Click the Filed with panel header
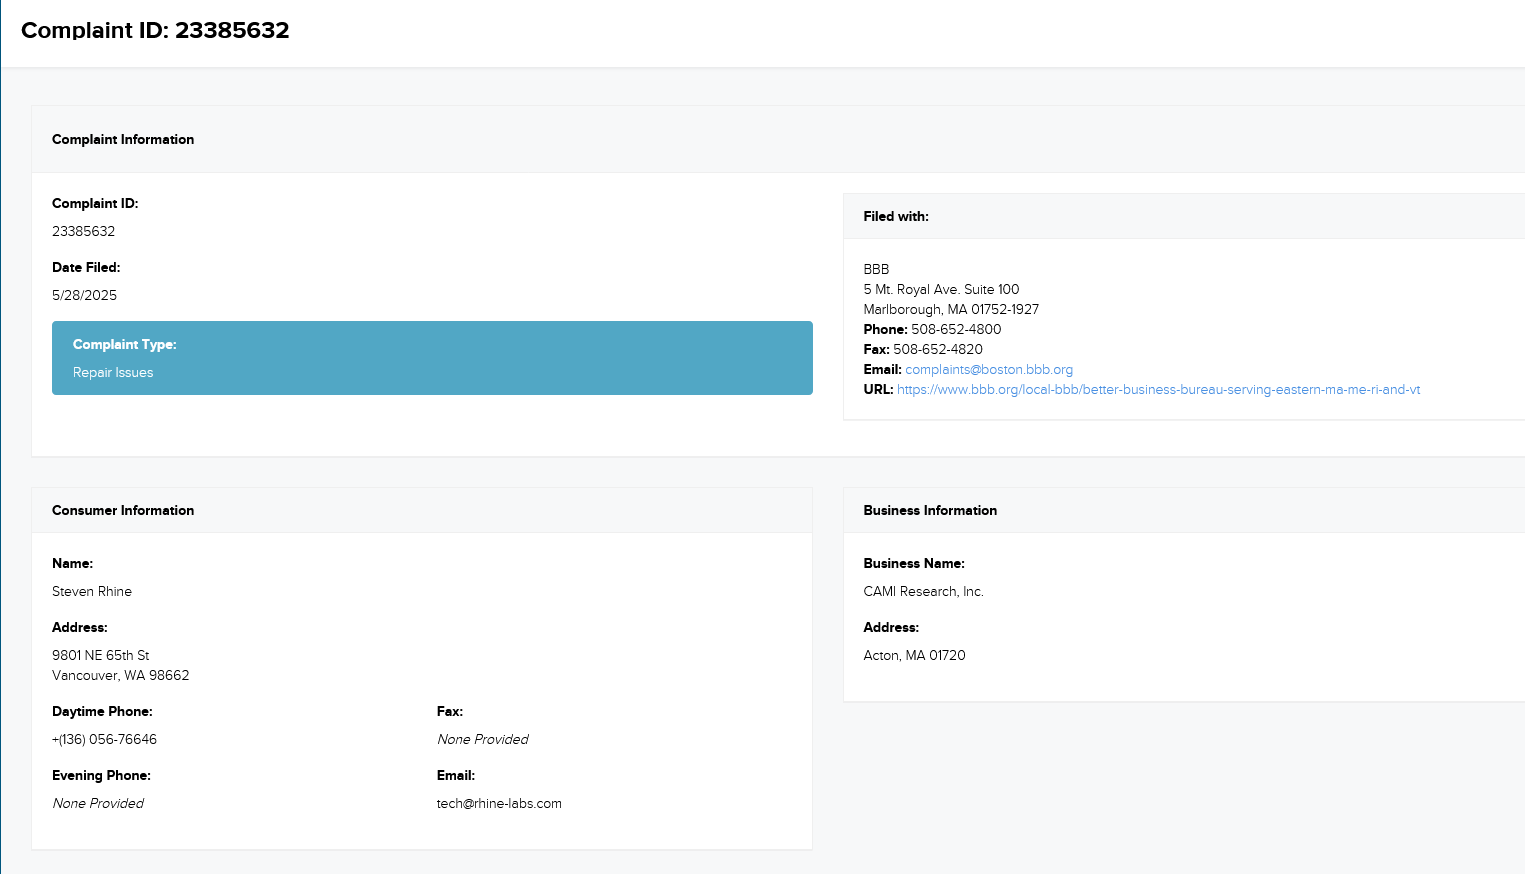 click(x=895, y=217)
